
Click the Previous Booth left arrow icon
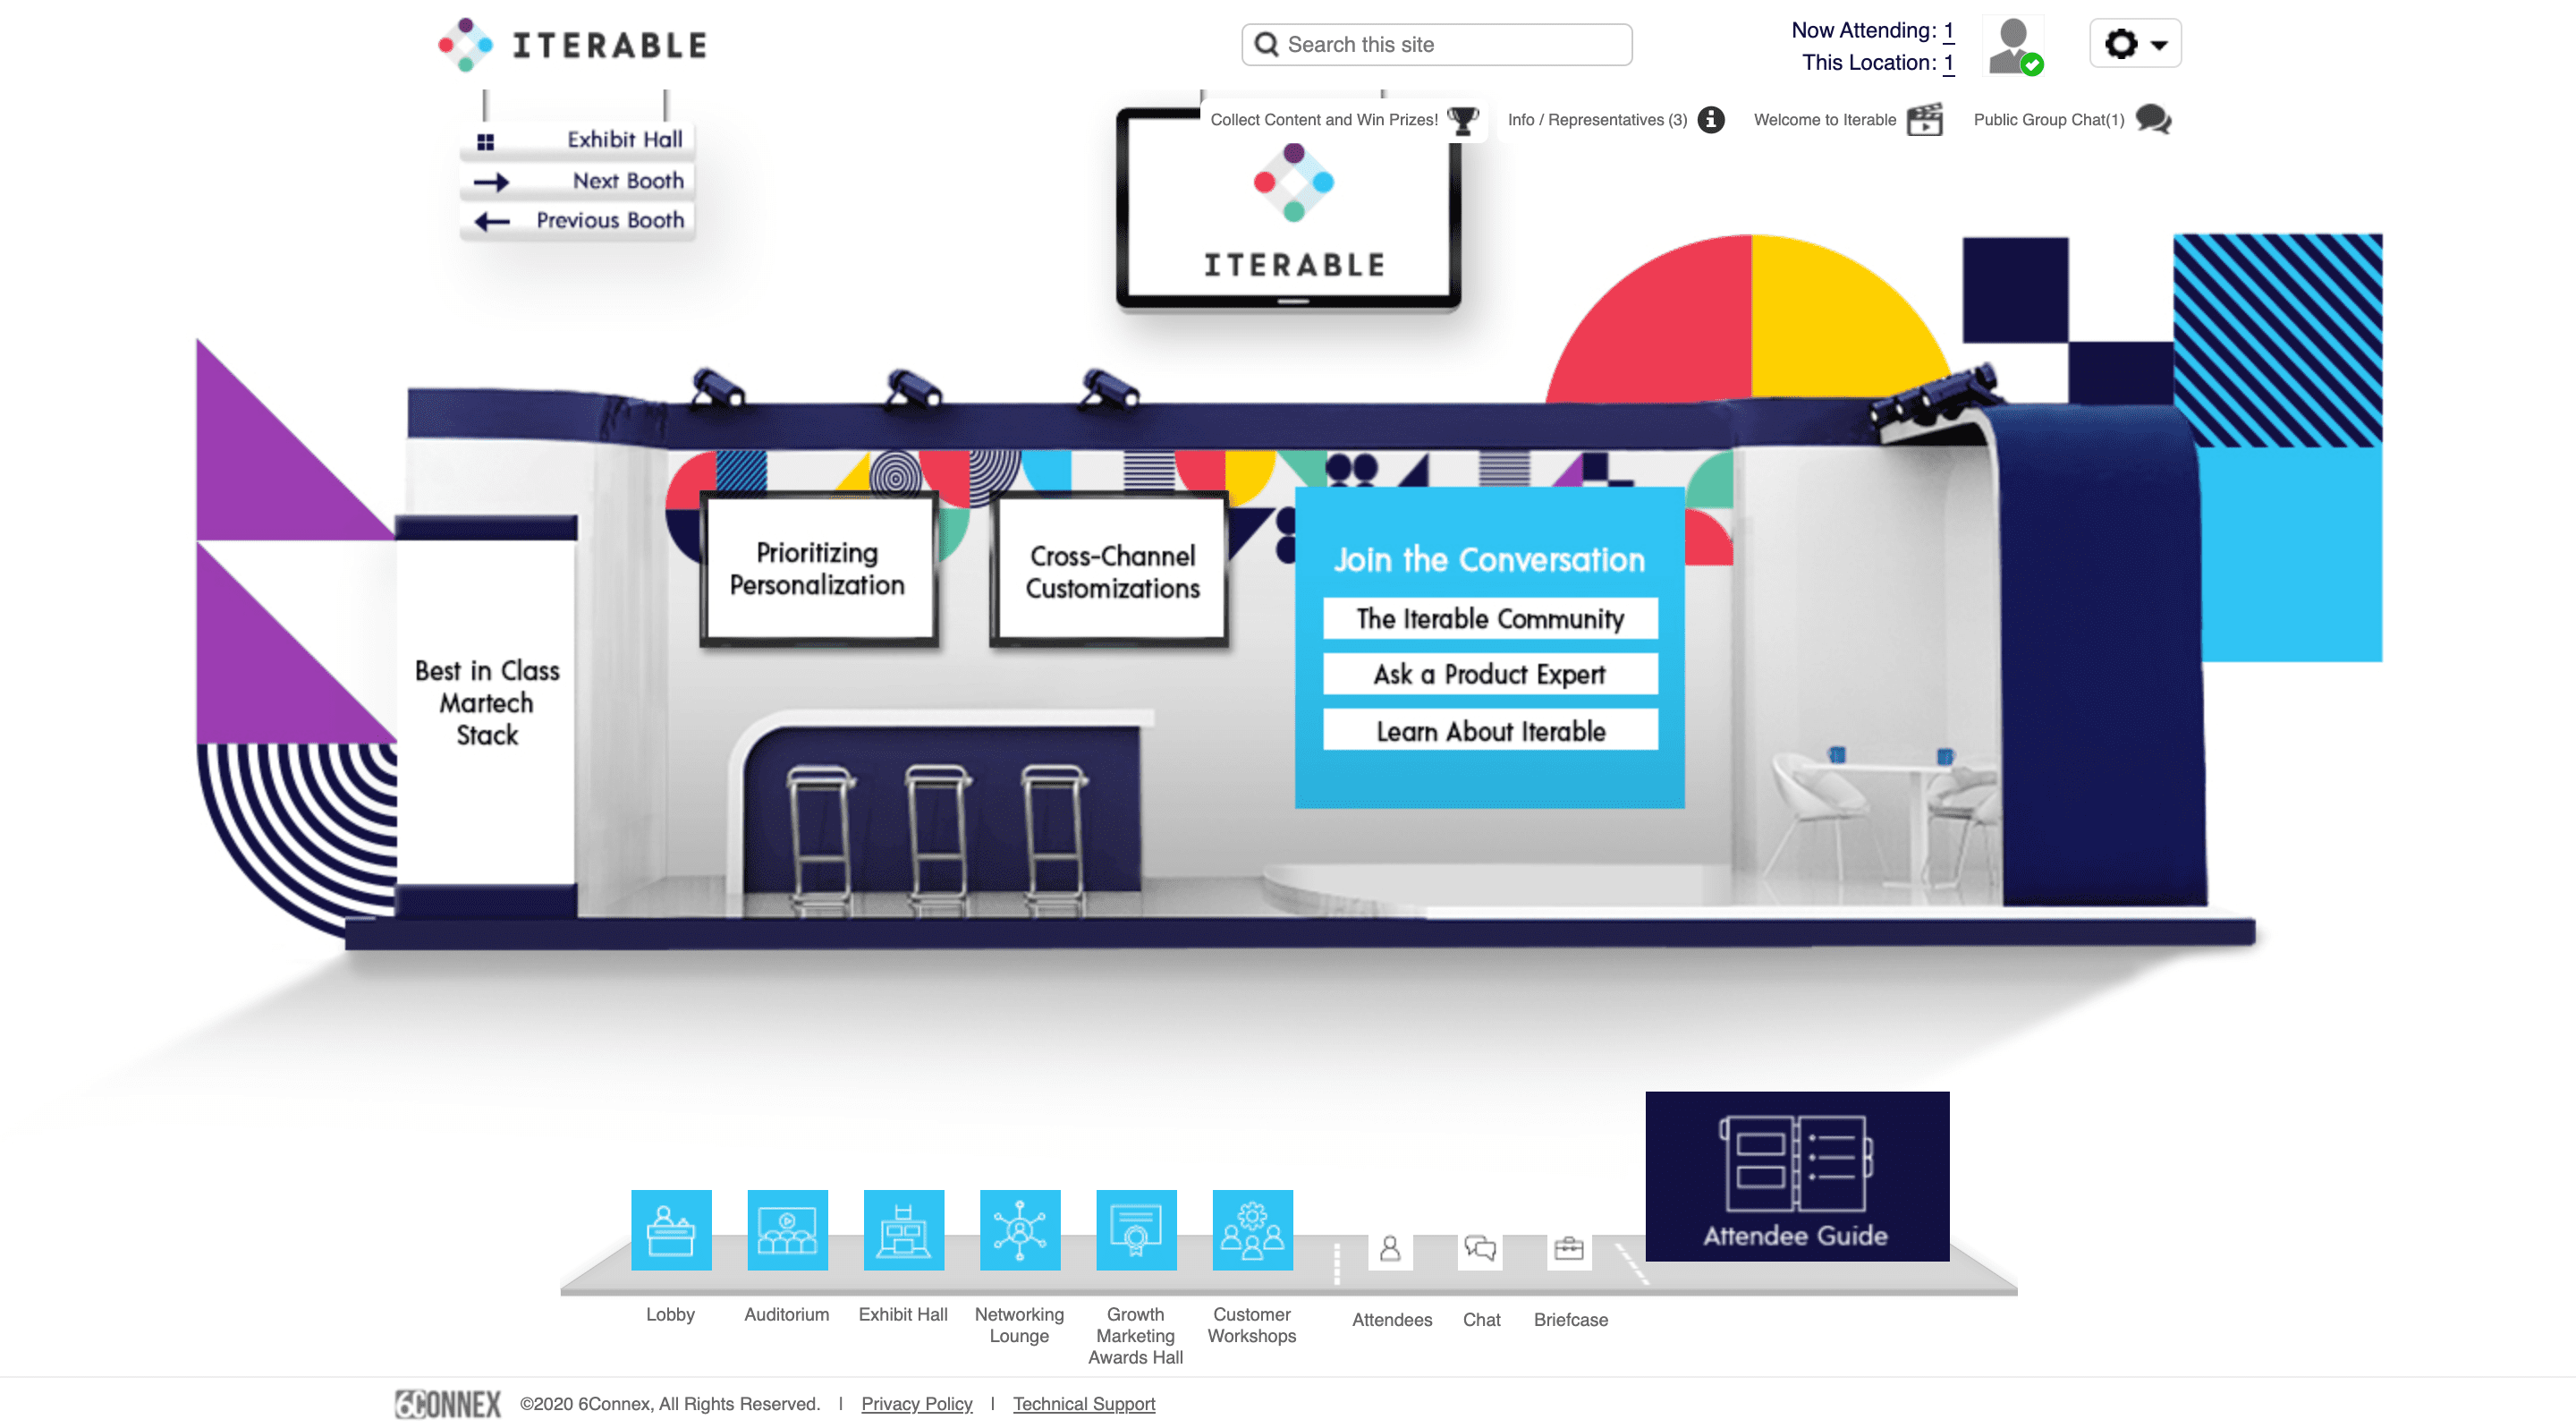[491, 221]
